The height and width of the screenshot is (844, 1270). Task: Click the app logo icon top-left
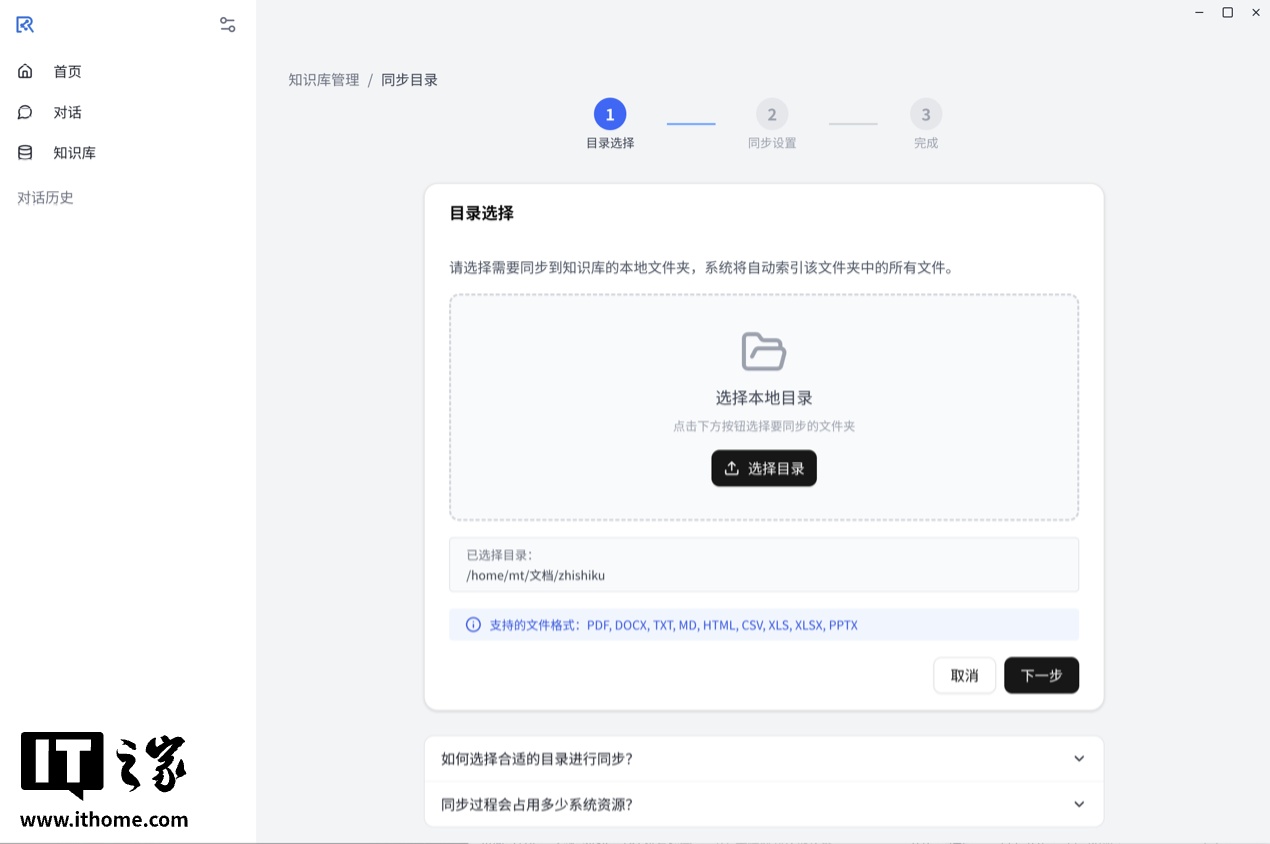click(24, 24)
